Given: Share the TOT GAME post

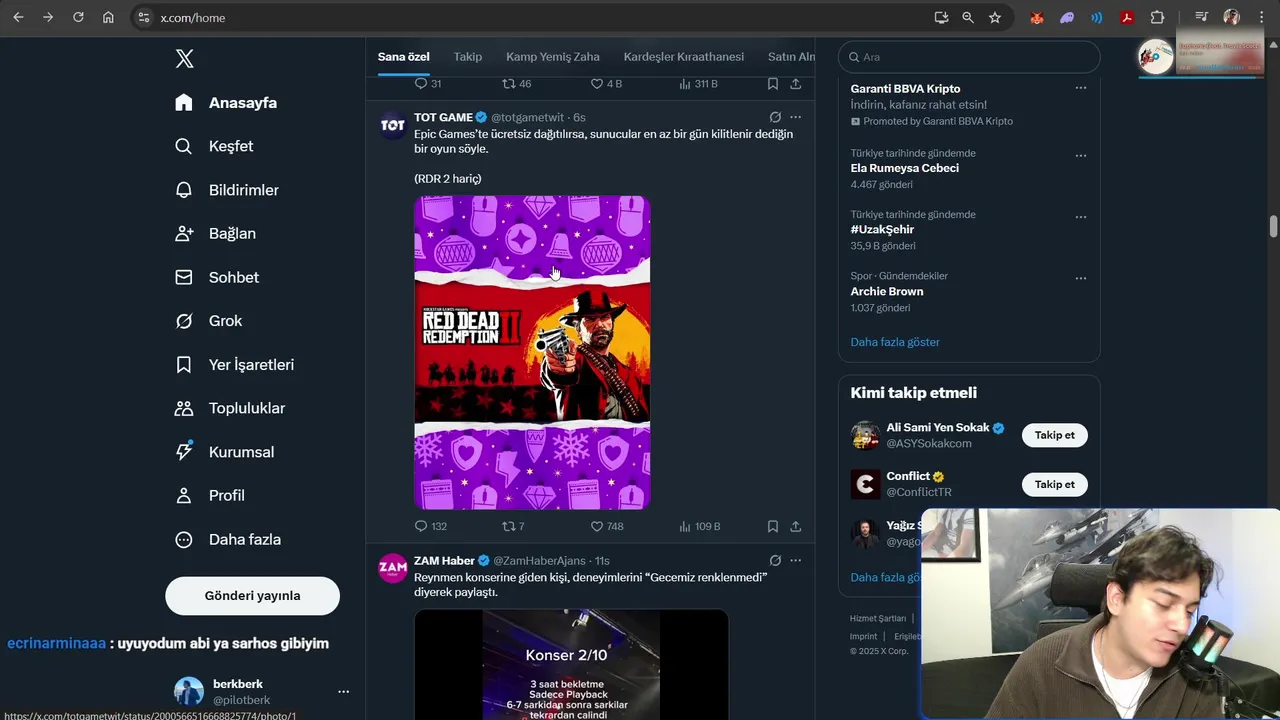Looking at the screenshot, I should (x=796, y=526).
